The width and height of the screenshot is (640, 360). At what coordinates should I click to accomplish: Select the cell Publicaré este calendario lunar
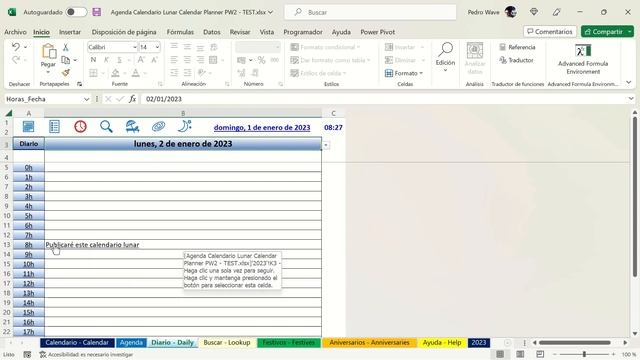click(x=183, y=244)
